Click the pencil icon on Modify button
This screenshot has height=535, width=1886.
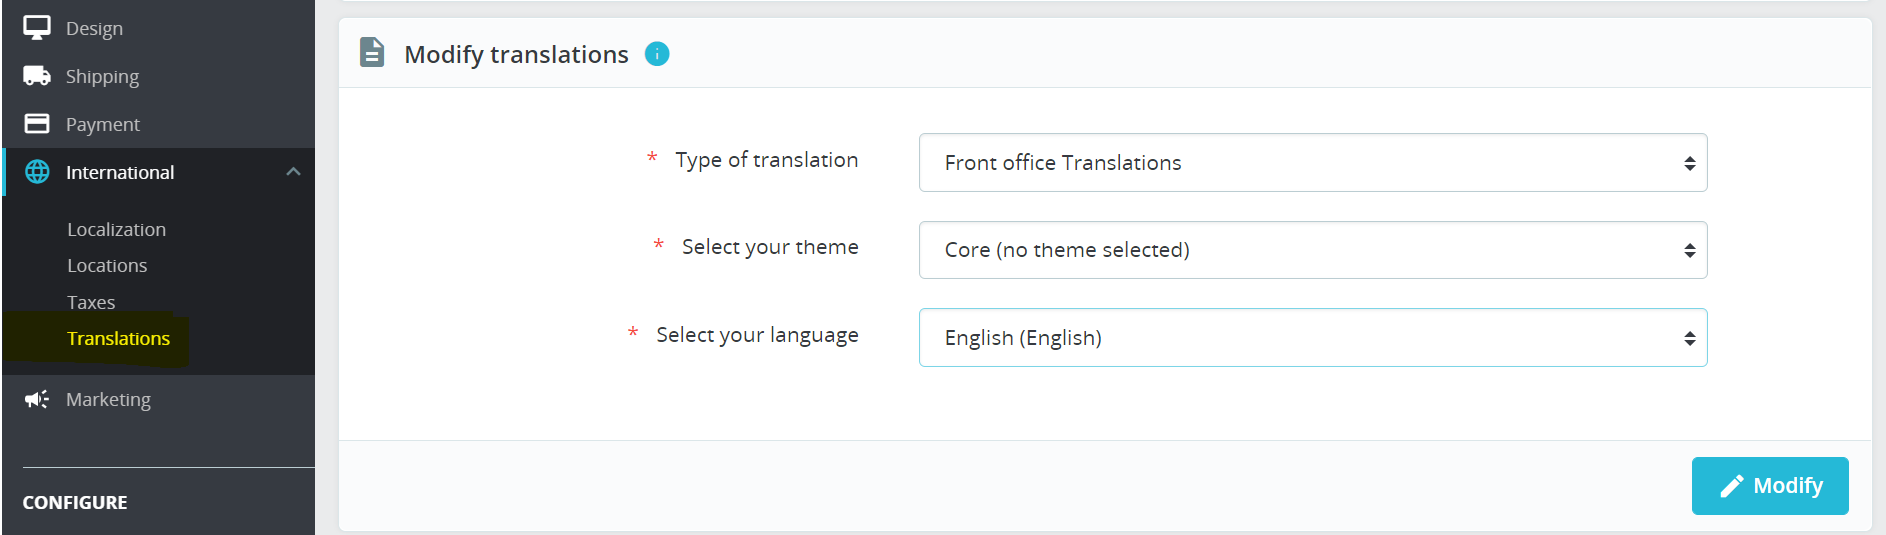click(1731, 486)
